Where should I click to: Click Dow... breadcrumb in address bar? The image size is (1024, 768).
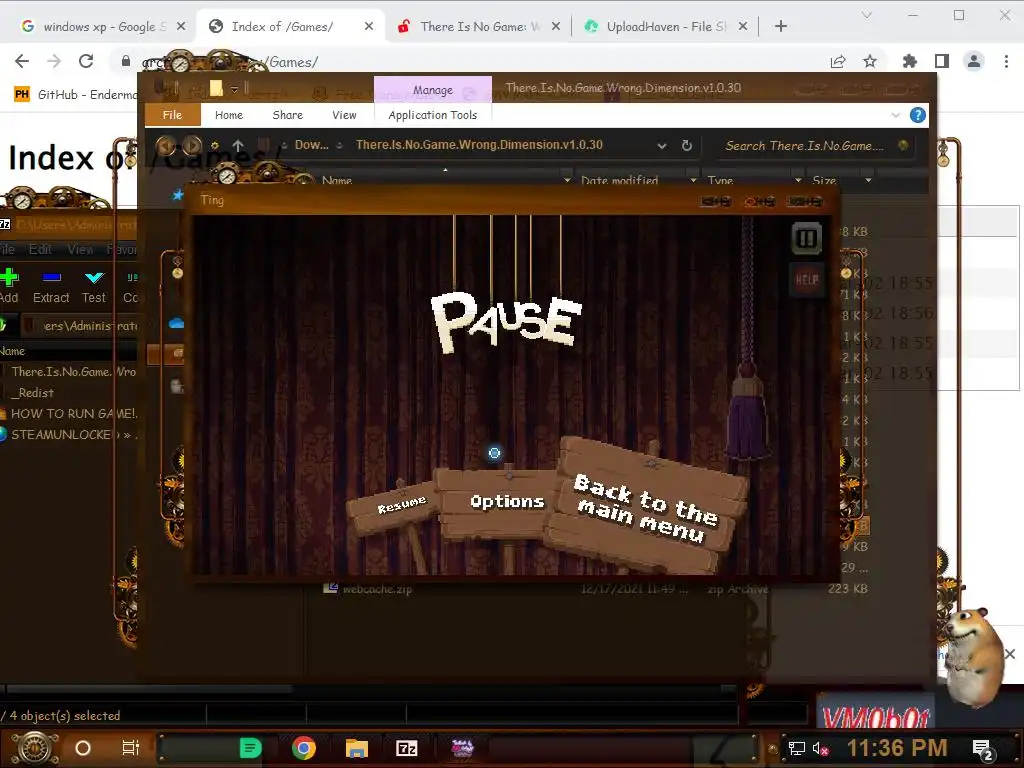312,145
